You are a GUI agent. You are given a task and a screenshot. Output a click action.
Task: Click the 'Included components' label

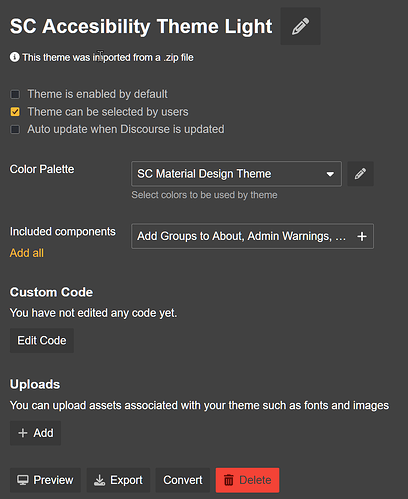pos(63,231)
